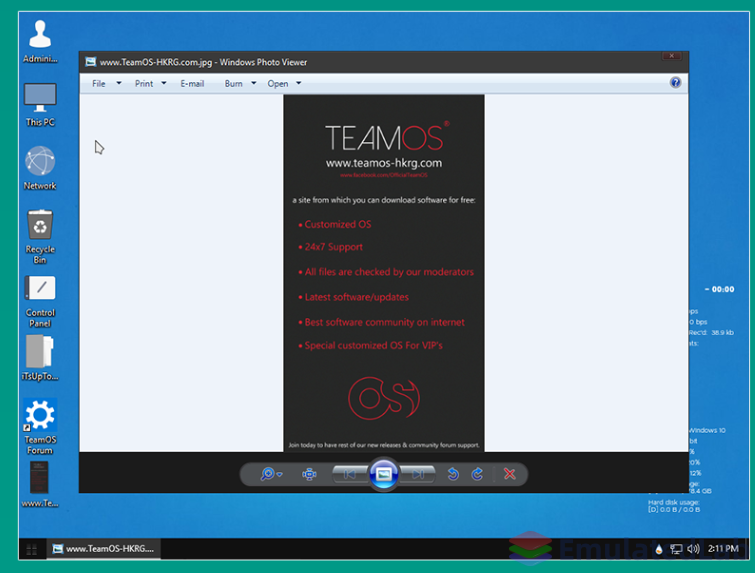755x573 pixels.
Task: Click the Start button on the taskbar
Action: coord(32,549)
